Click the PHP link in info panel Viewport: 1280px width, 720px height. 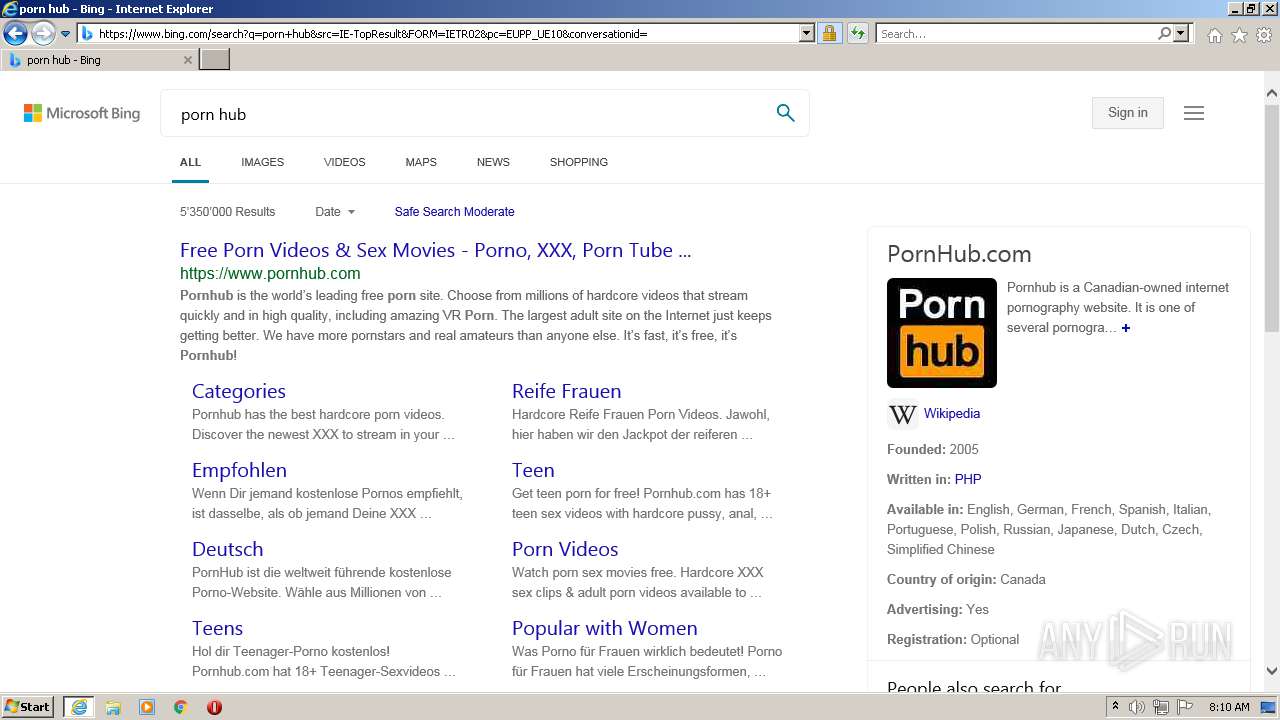968,479
